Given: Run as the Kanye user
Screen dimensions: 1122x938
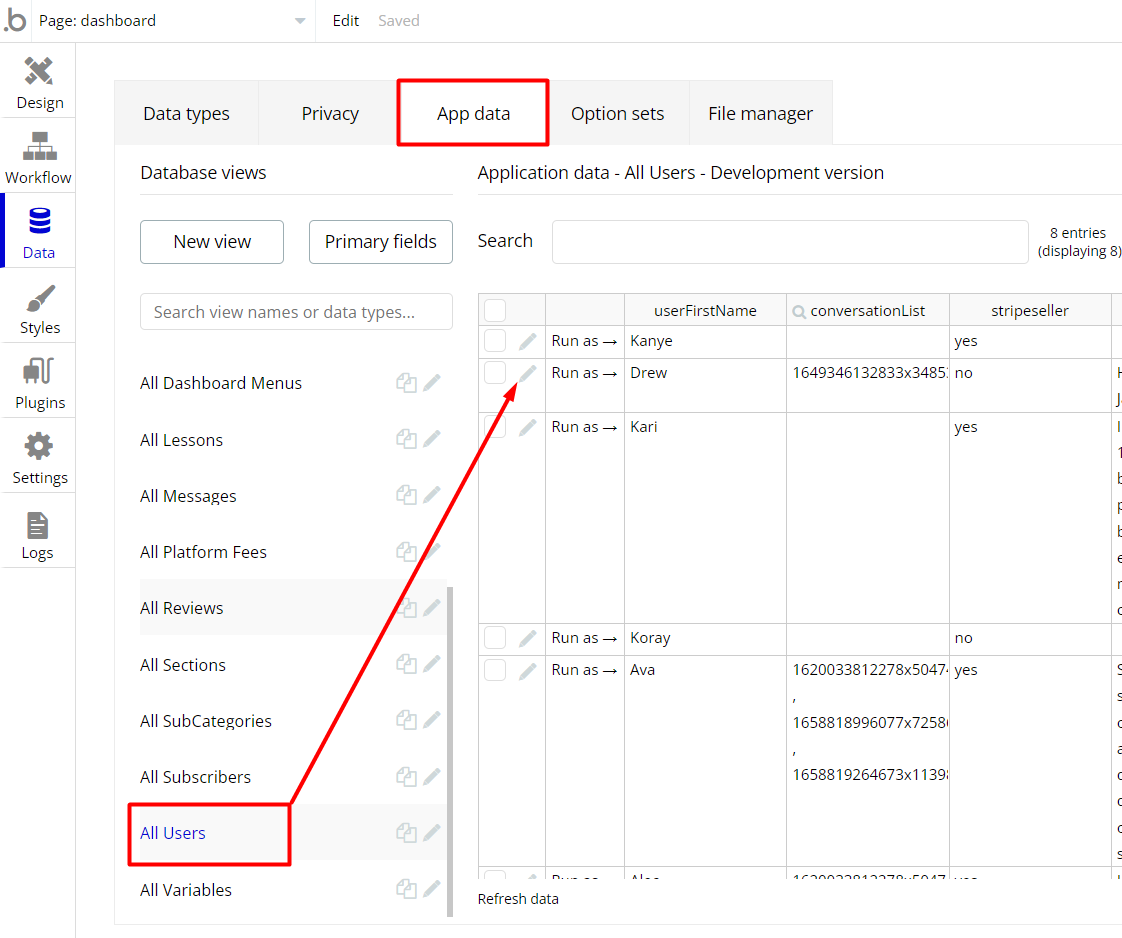Looking at the screenshot, I should [x=584, y=341].
